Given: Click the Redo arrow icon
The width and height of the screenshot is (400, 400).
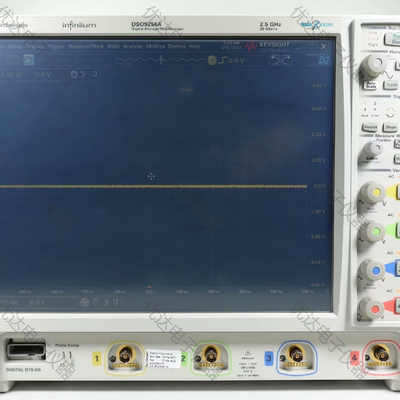Looking at the screenshot, I should tap(286, 60).
